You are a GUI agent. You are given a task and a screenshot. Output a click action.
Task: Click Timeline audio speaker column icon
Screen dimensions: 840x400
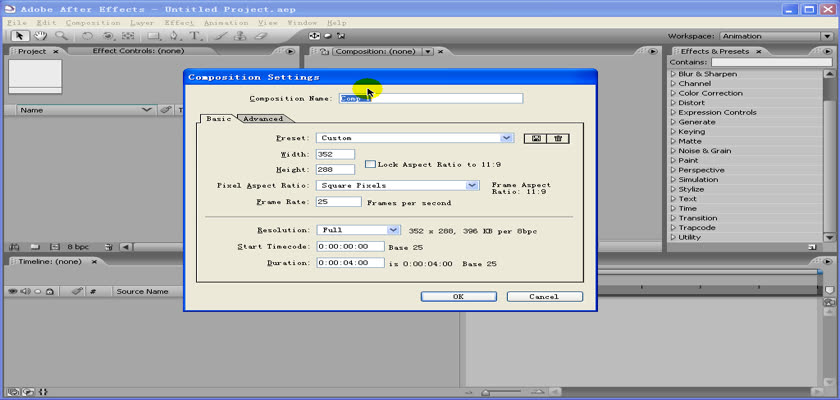point(26,291)
